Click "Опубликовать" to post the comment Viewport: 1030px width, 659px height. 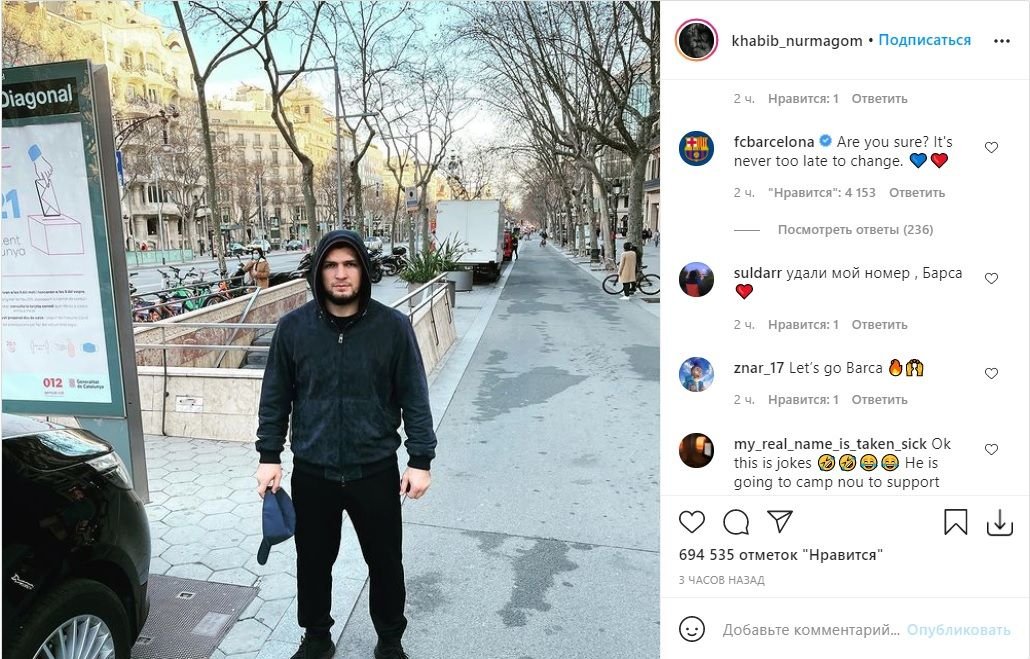coord(958,630)
